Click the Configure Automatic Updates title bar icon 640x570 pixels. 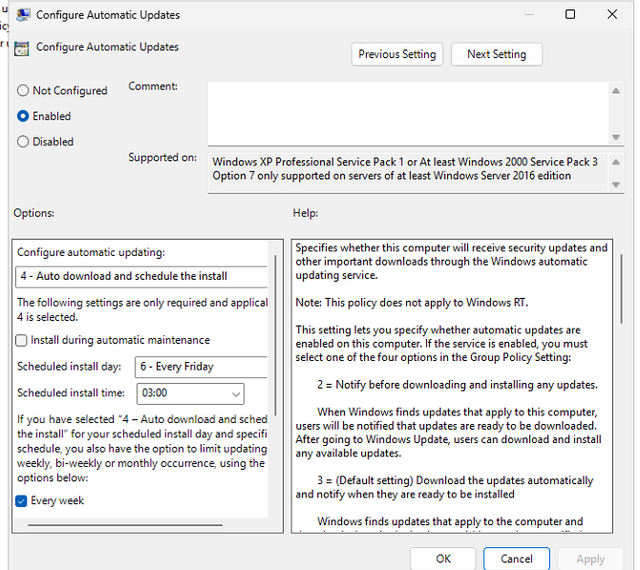pos(23,15)
